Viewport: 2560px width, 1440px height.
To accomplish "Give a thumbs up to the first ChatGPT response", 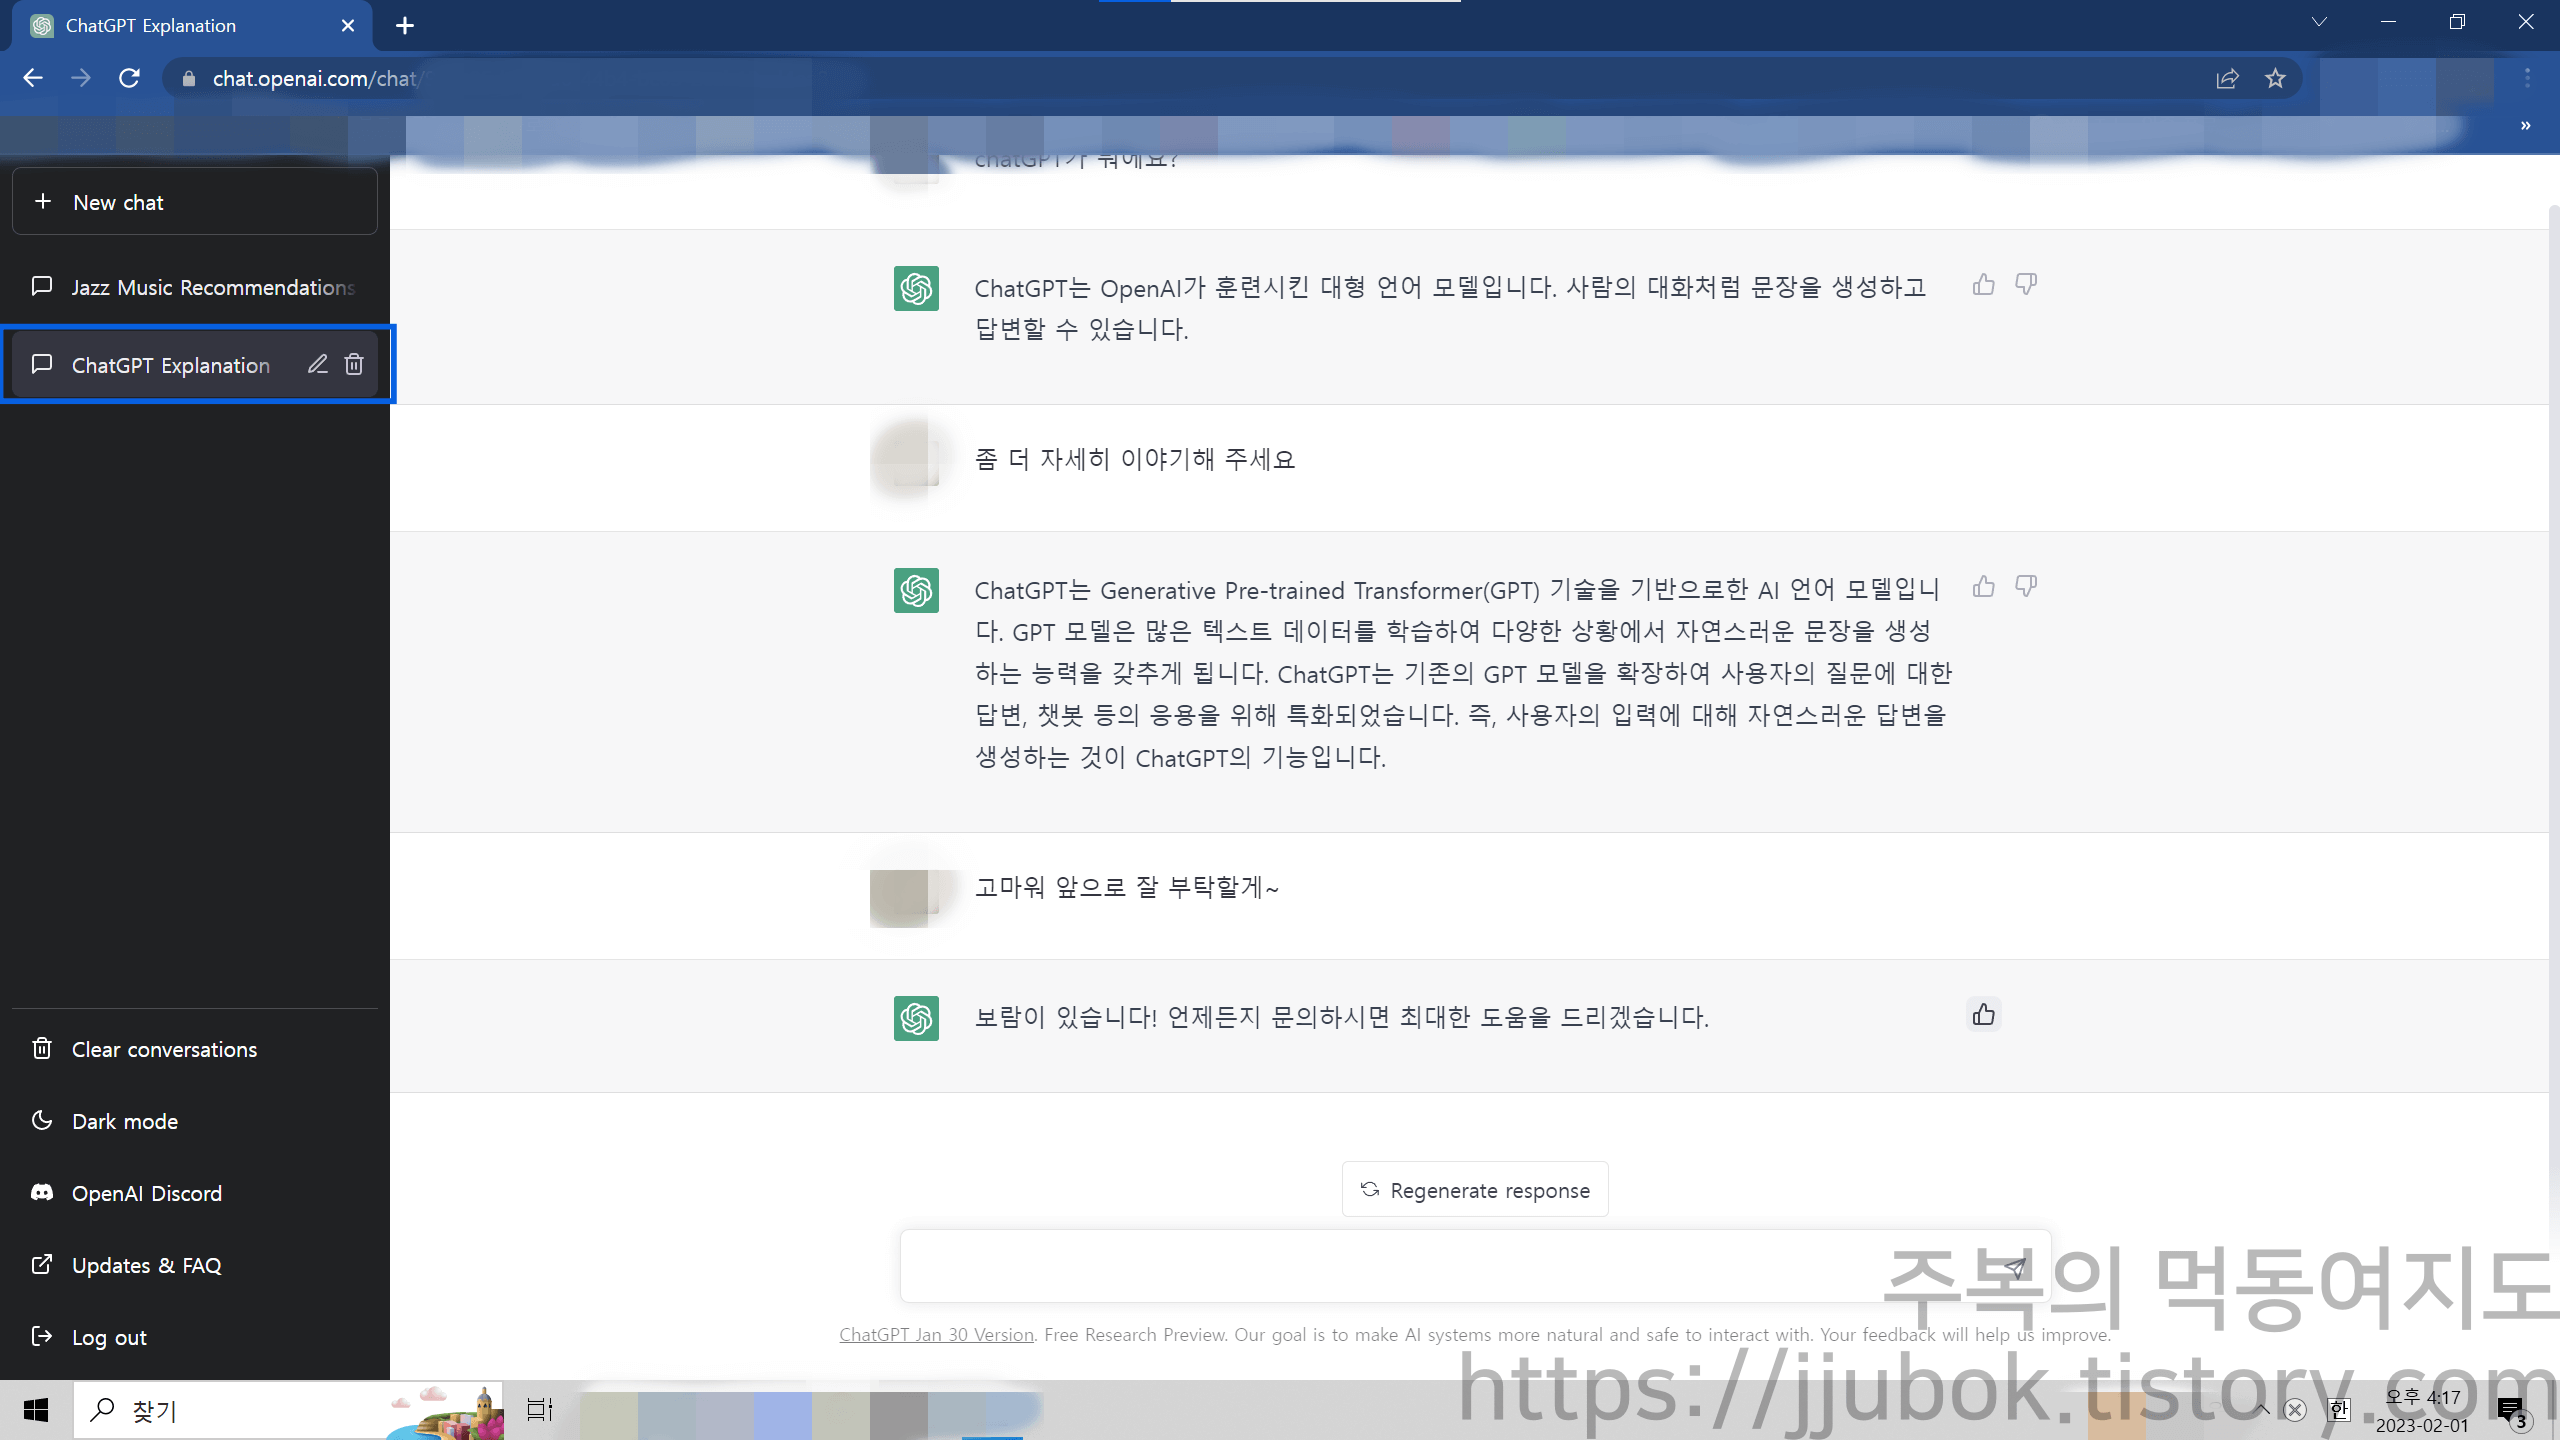I will [x=1985, y=284].
